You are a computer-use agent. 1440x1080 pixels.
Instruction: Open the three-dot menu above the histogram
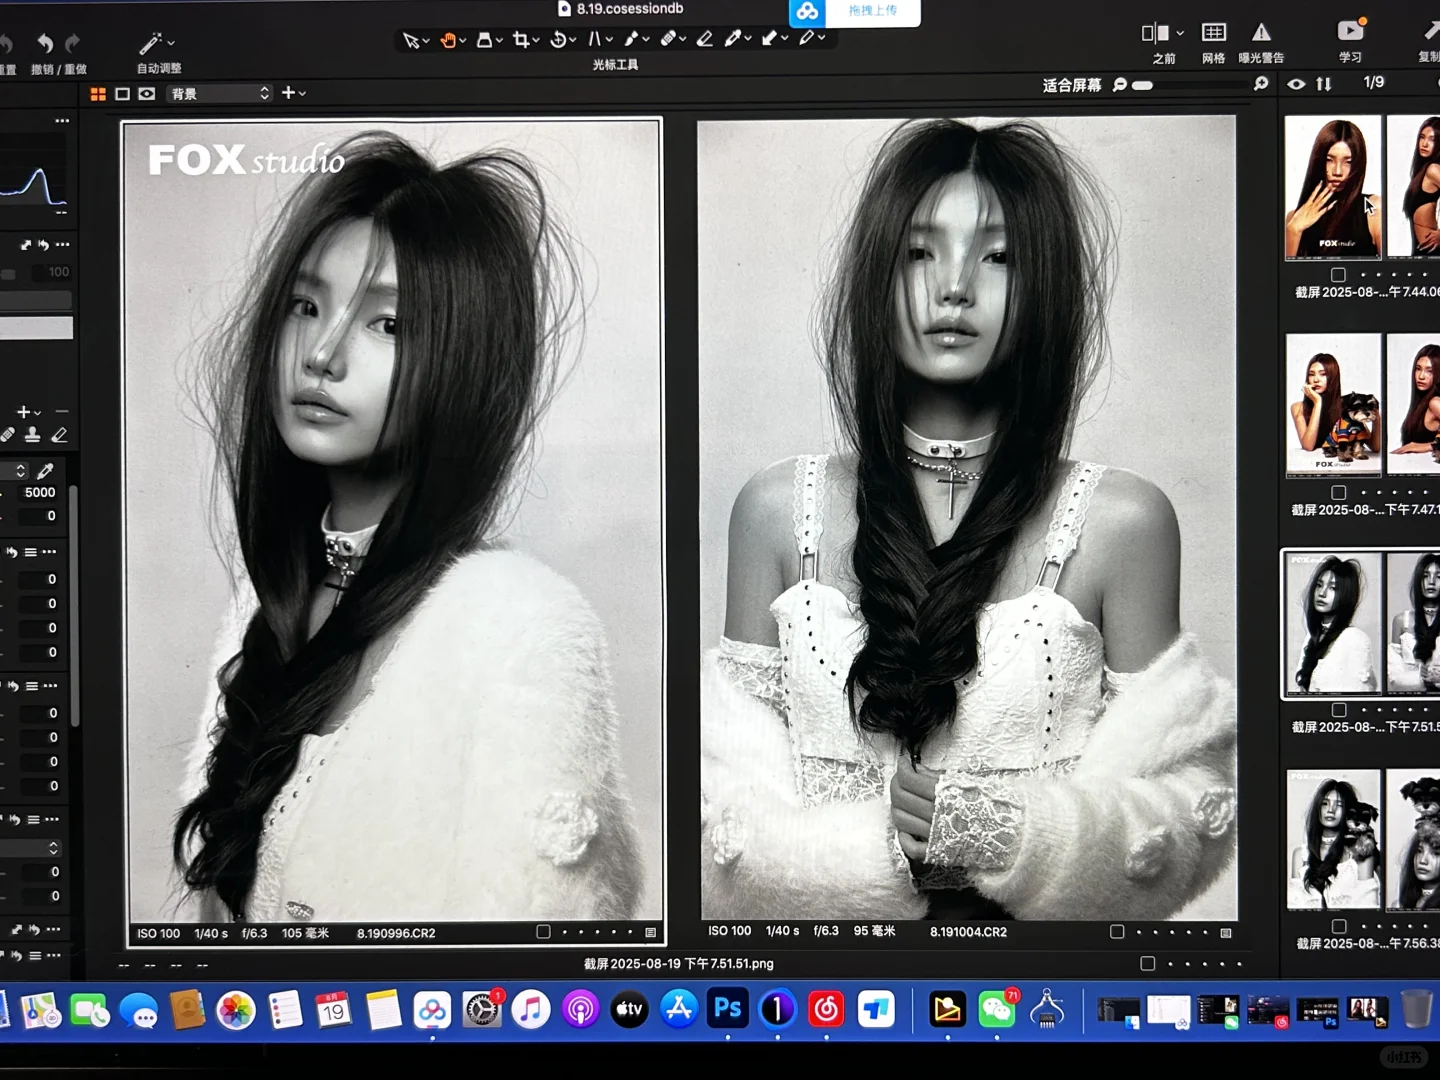click(x=62, y=121)
